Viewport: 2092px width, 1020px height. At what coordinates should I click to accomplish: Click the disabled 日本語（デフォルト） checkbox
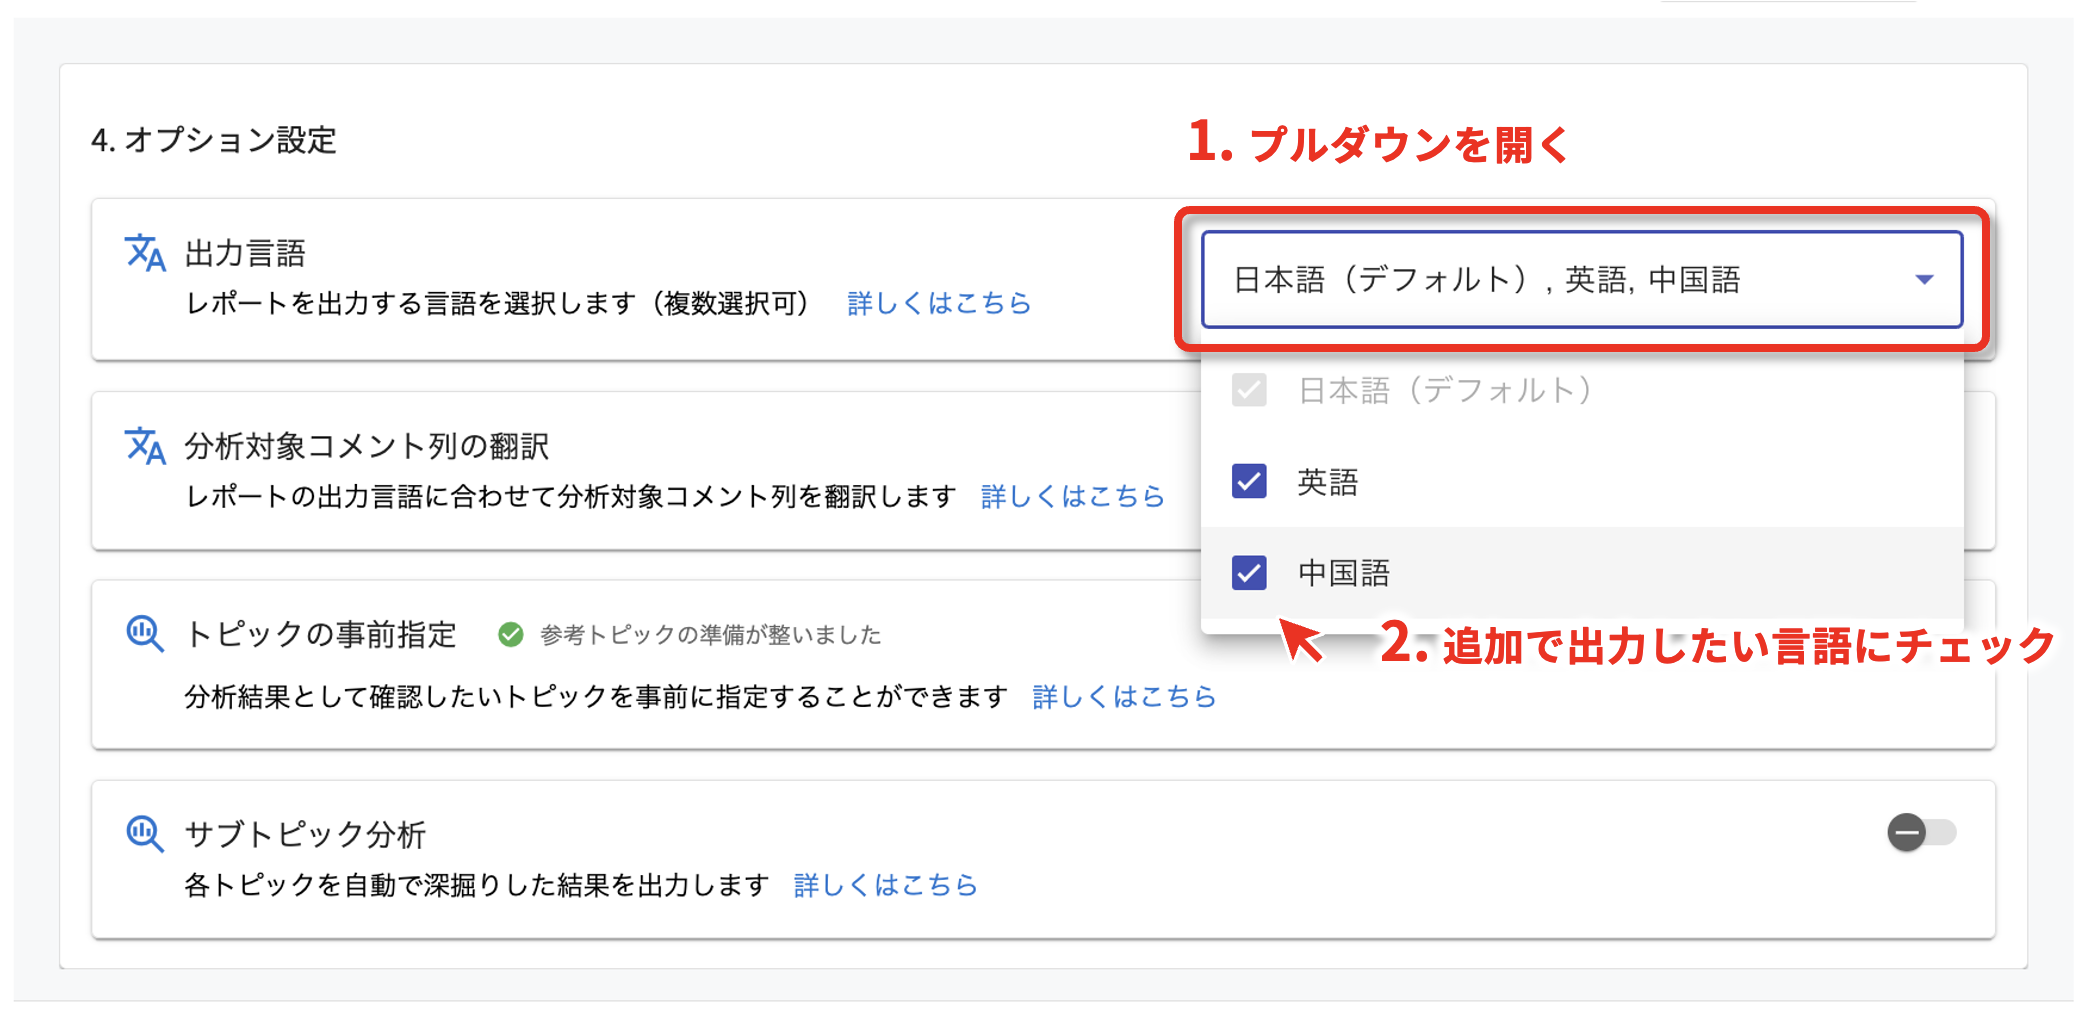click(1249, 390)
